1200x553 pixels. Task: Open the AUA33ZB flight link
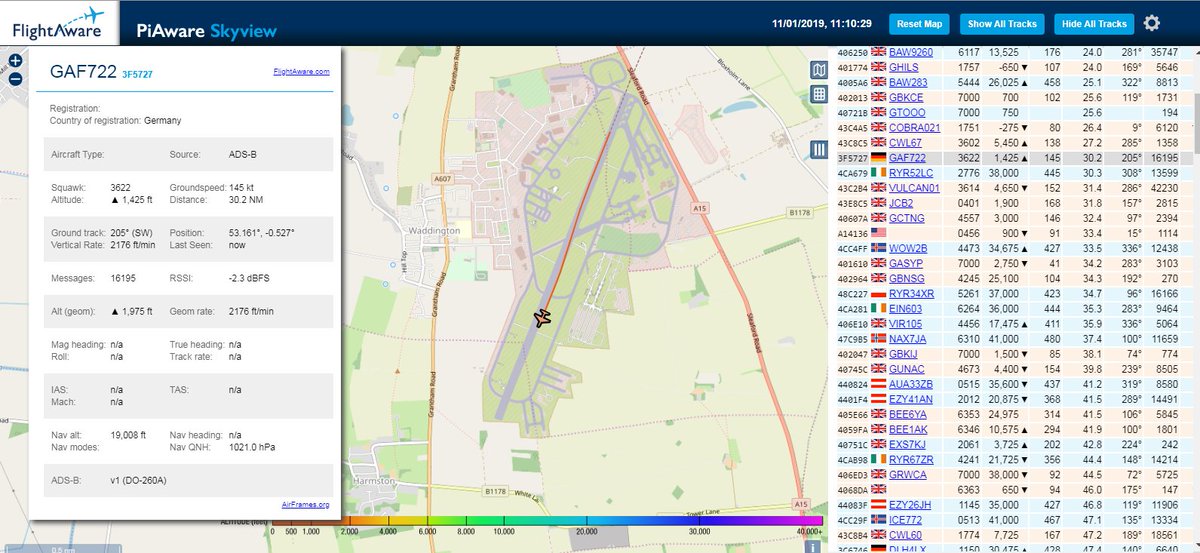(x=911, y=384)
